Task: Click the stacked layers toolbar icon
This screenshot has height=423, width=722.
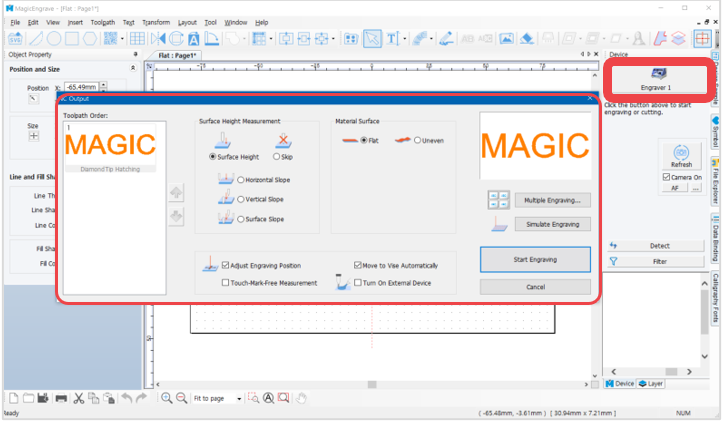Action: (679, 39)
